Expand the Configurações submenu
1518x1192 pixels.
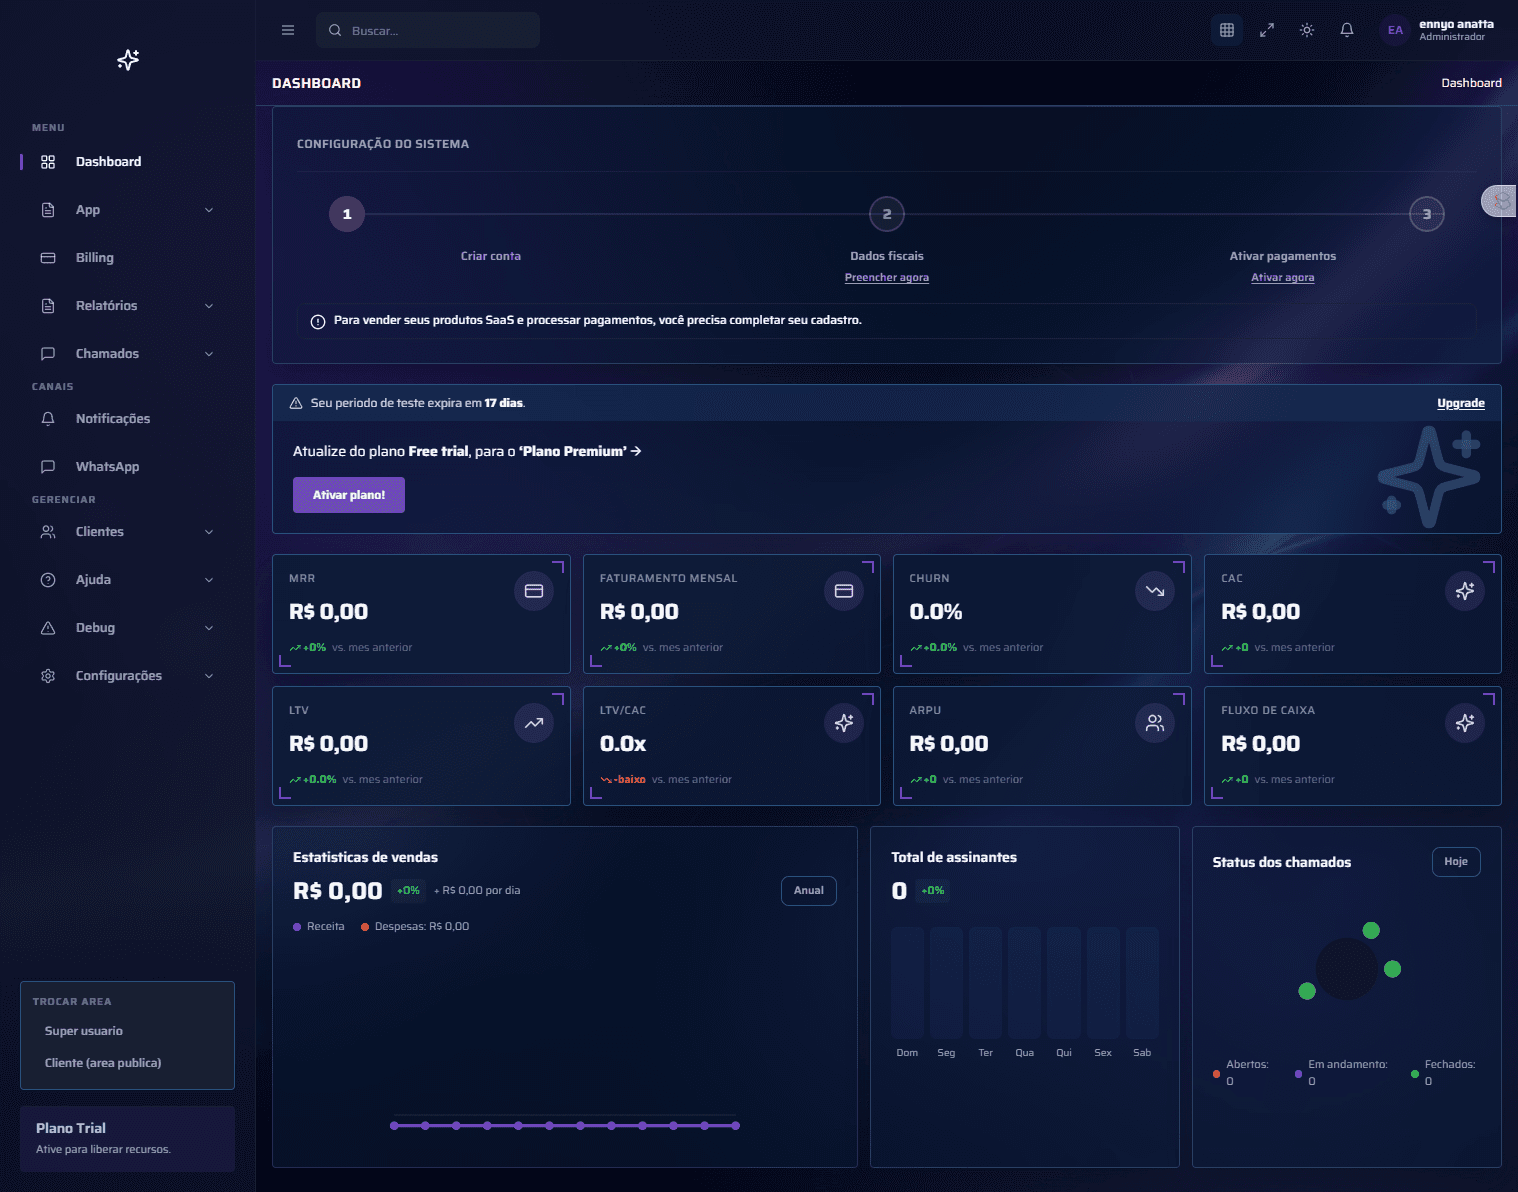tap(209, 676)
